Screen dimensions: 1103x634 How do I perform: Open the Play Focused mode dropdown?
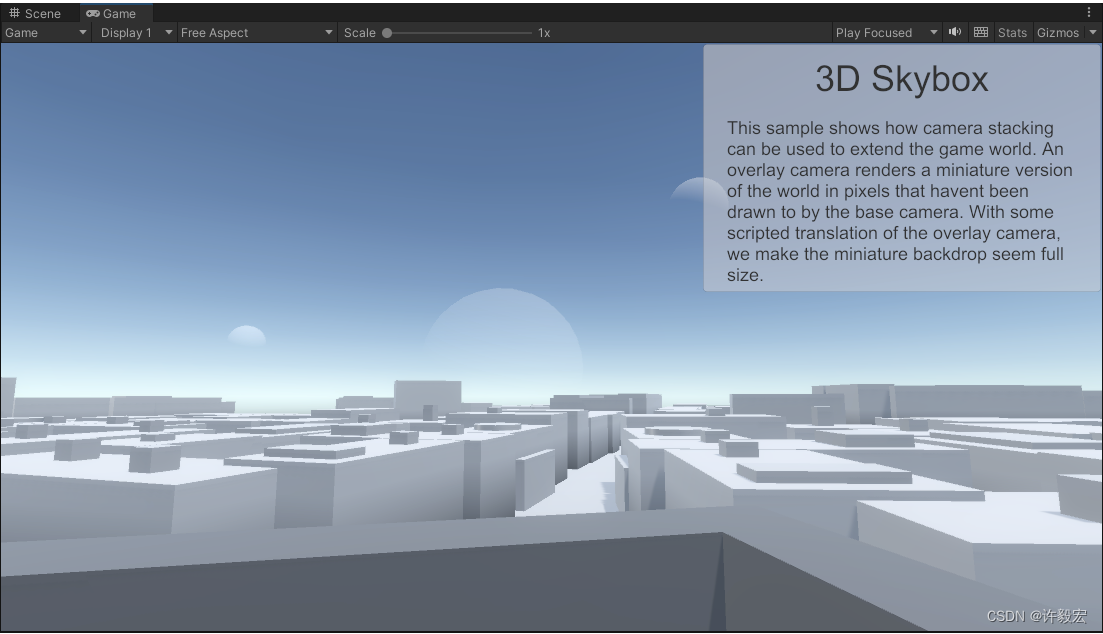pyautogui.click(x=885, y=32)
